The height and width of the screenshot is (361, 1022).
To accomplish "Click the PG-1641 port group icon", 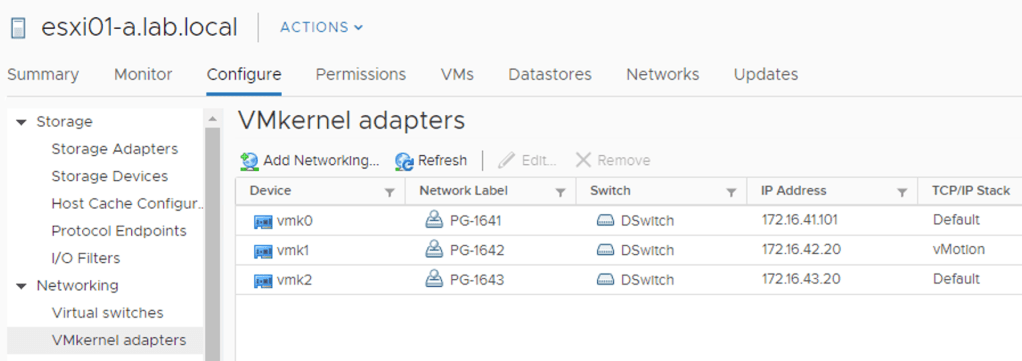I will [x=434, y=220].
